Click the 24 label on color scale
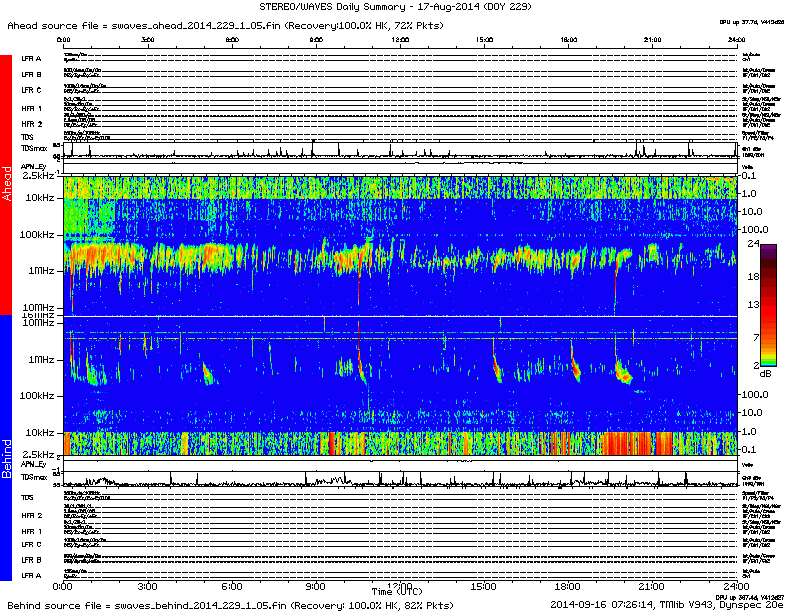The image size is (792, 612). pyautogui.click(x=753, y=244)
